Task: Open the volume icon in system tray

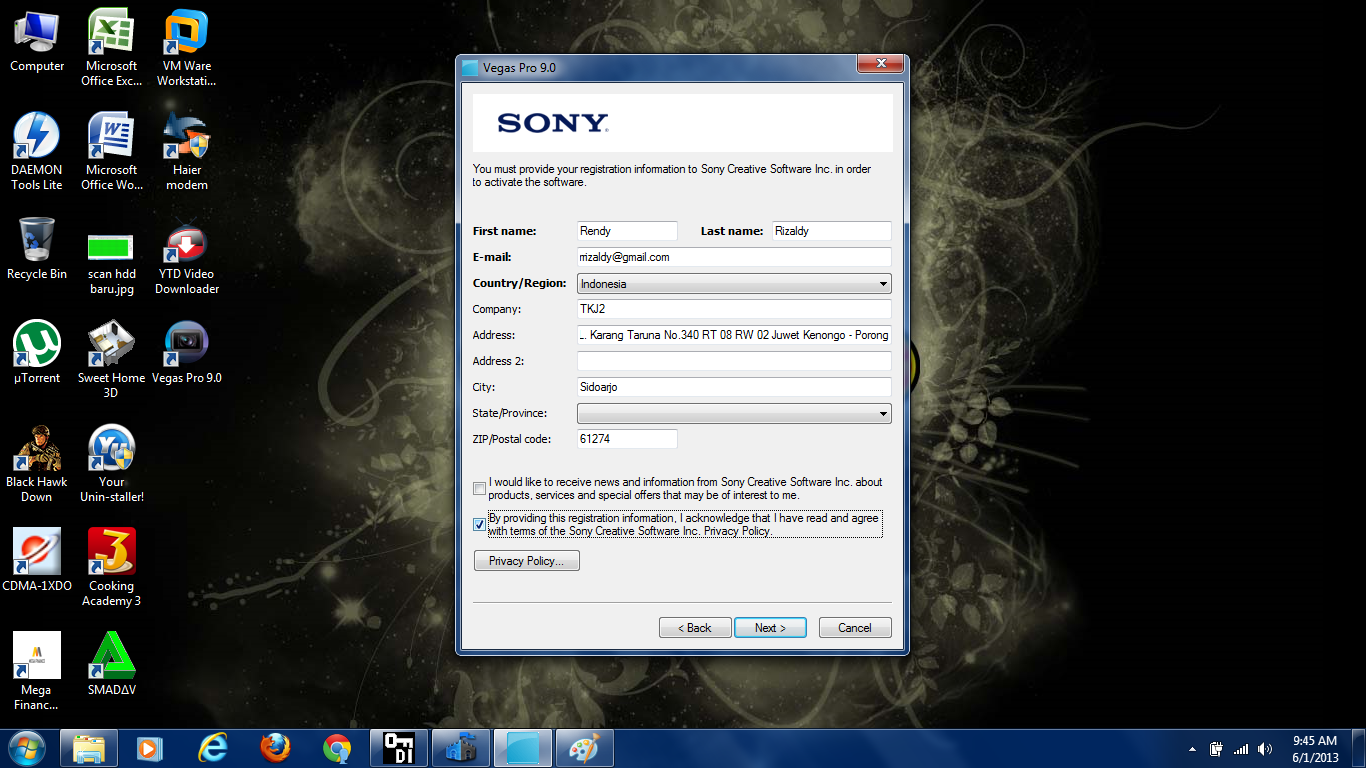Action: point(1266,749)
